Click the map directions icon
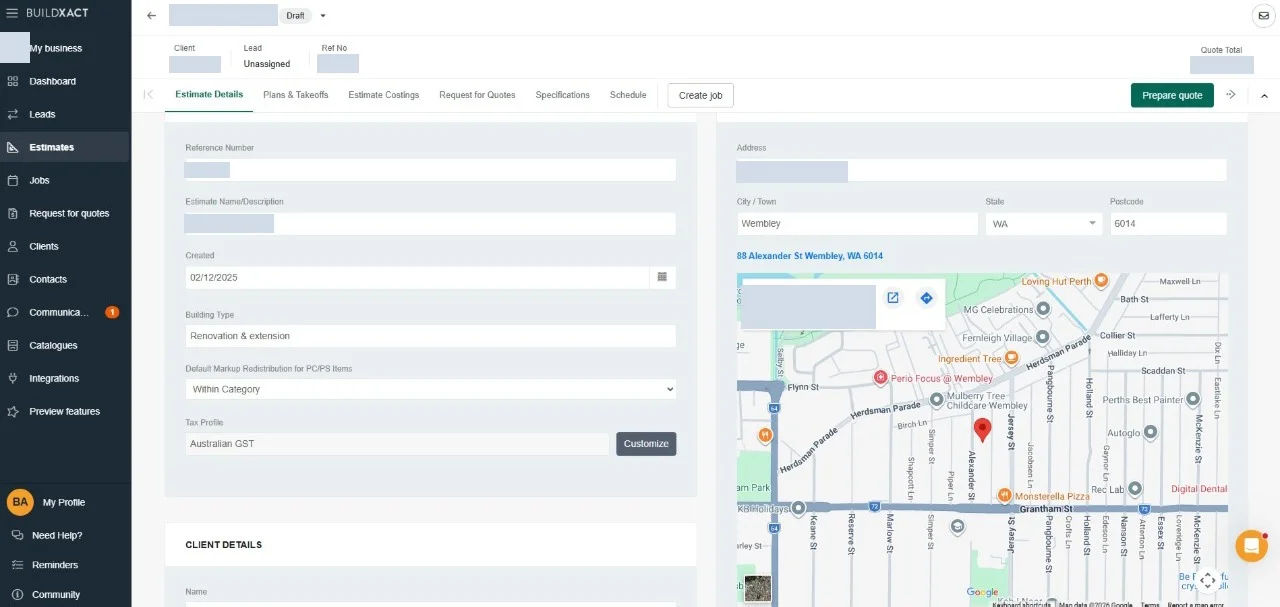The height and width of the screenshot is (607, 1280). click(x=926, y=298)
